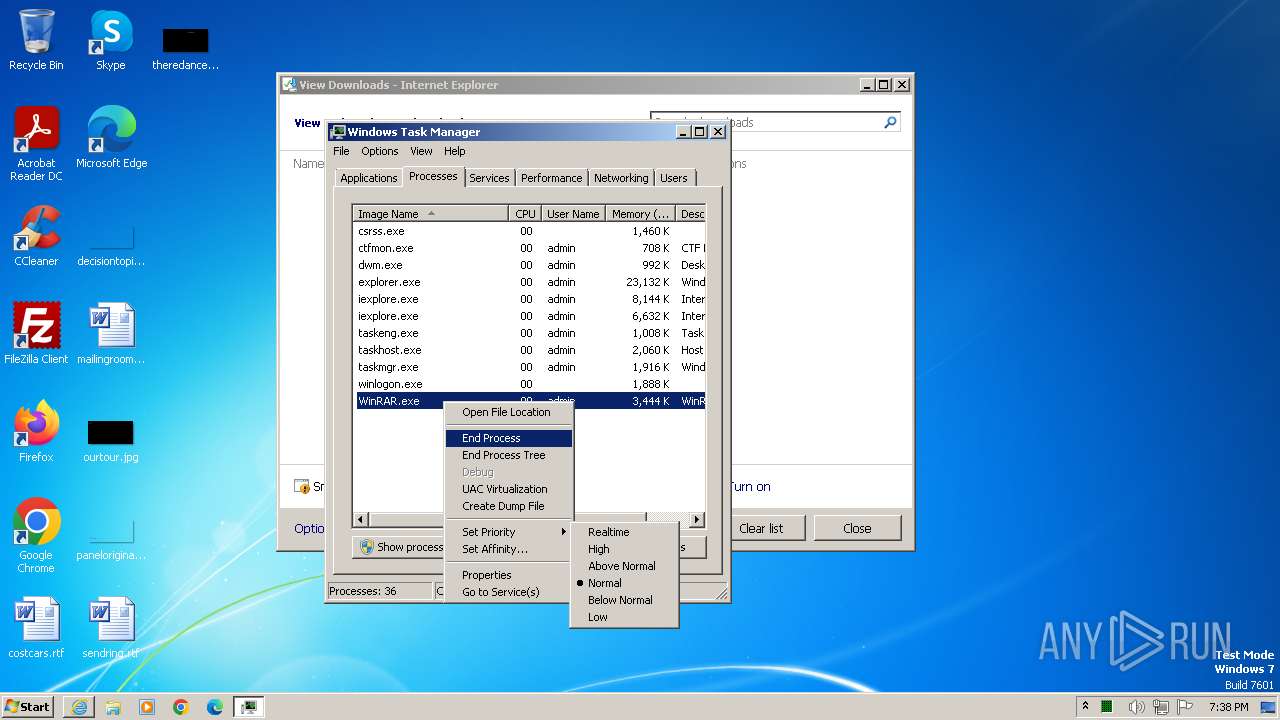Select Low priority
Screen dimensions: 1280x720
[624, 617]
